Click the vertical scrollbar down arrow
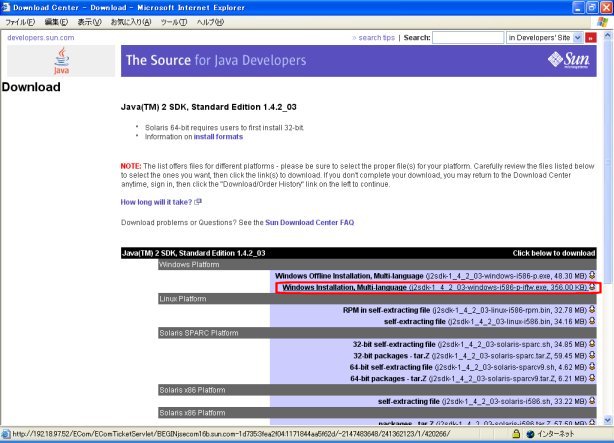Image resolution: width=614 pixels, height=443 pixels. pyautogui.click(x=606, y=420)
